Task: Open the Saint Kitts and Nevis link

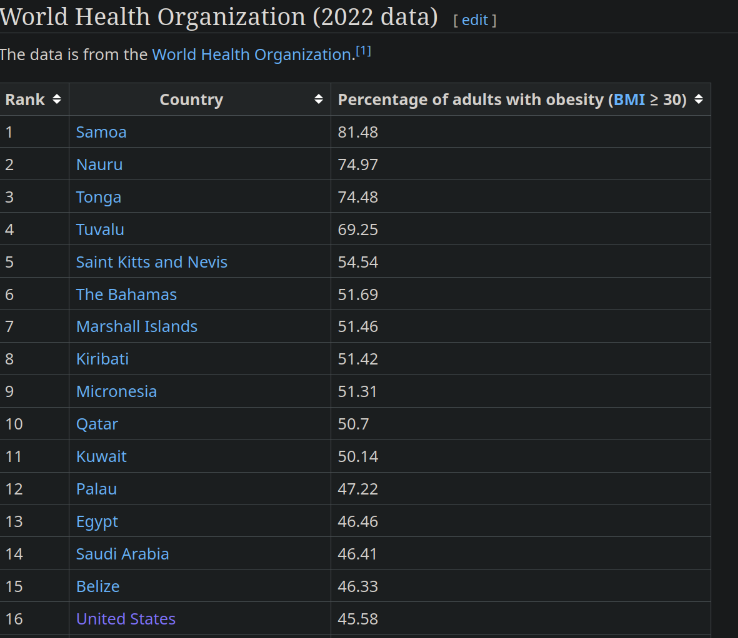Action: [x=152, y=262]
